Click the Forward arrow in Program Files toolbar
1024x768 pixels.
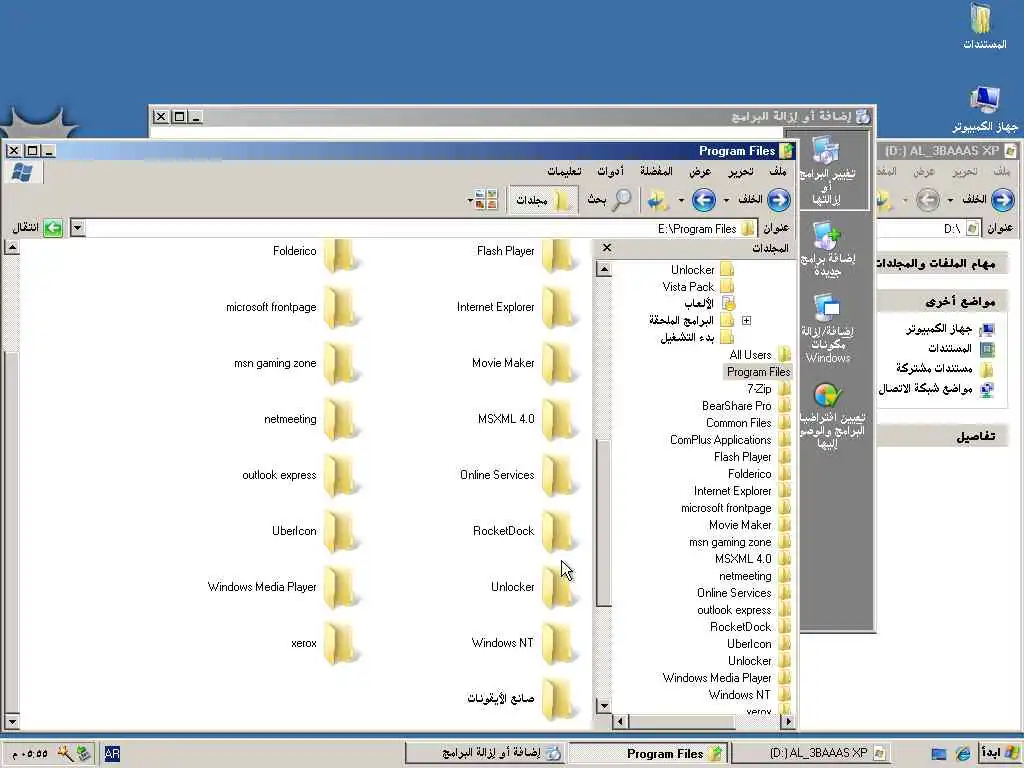coord(703,200)
